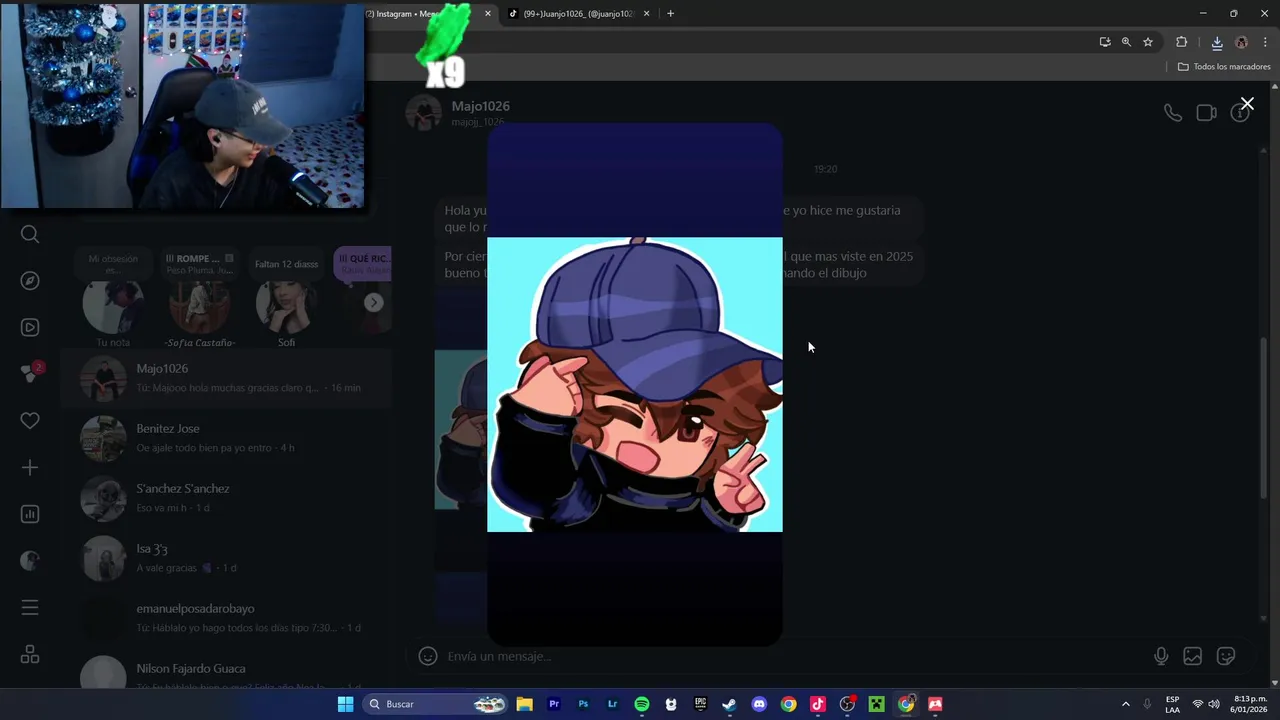
Task: Open the Meta apps grid icon
Action: [30, 655]
